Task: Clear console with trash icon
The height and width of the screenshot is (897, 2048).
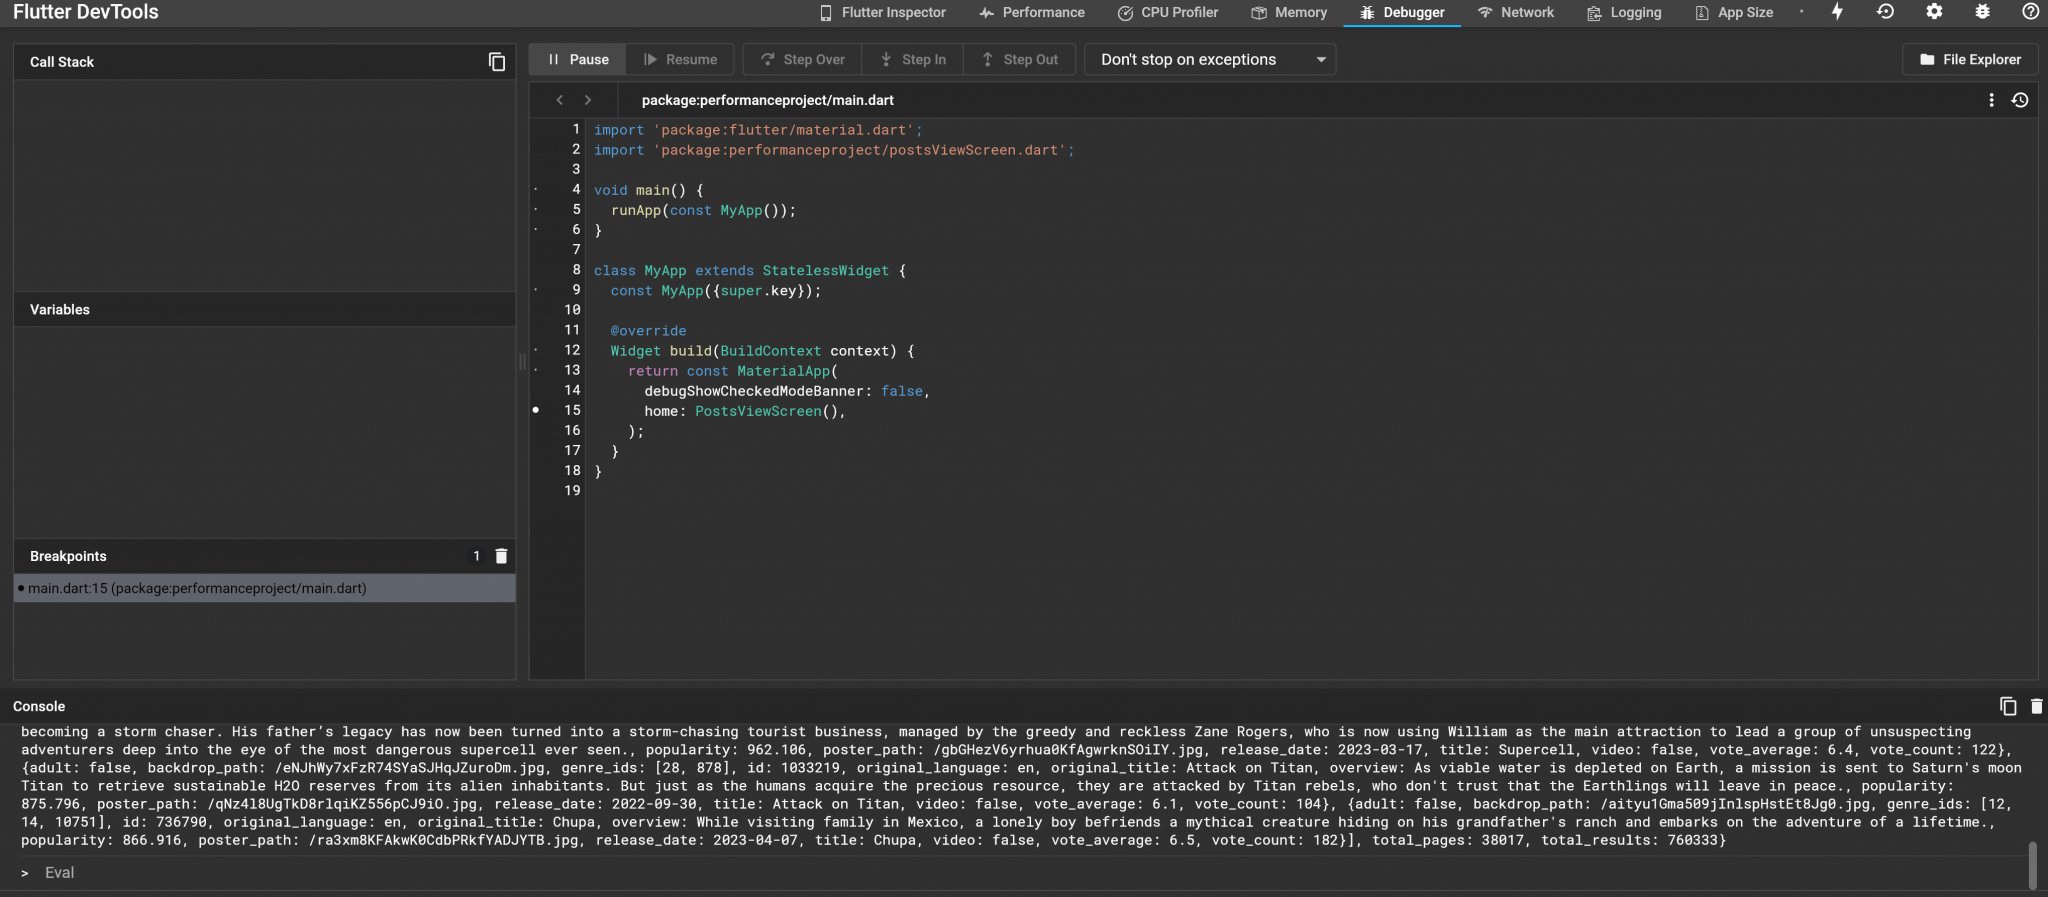Action: 2037,706
